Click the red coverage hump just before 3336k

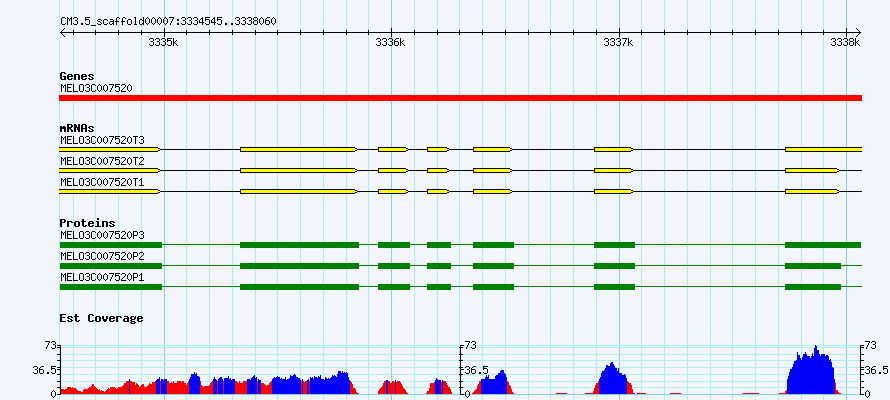[x=393, y=388]
